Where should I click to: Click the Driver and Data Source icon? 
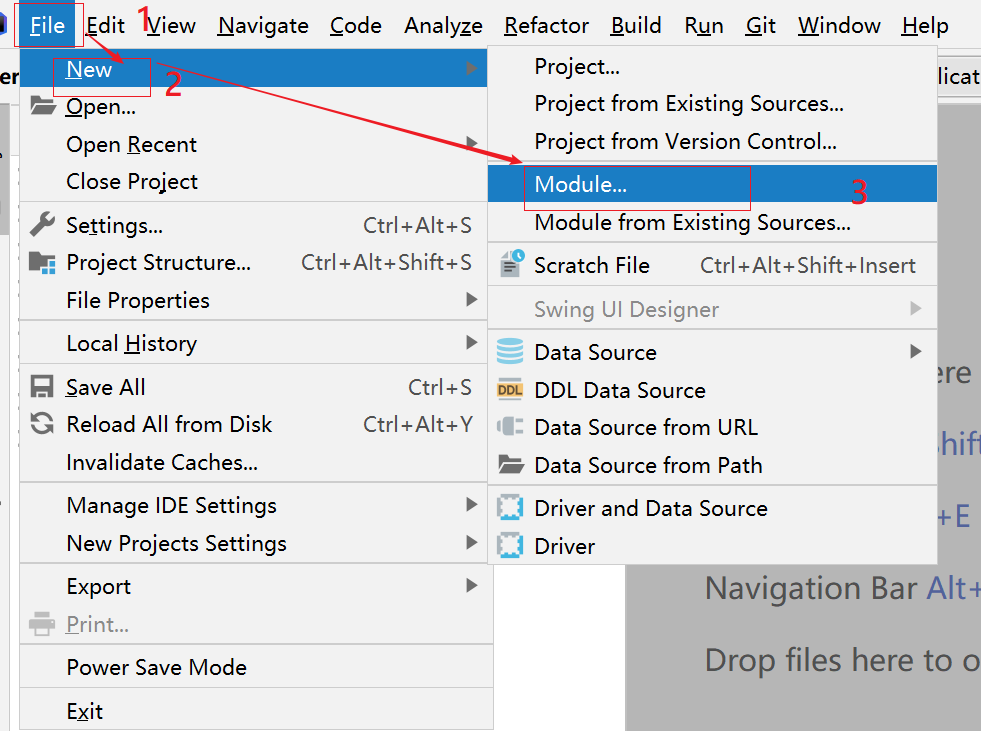pyautogui.click(x=510, y=508)
